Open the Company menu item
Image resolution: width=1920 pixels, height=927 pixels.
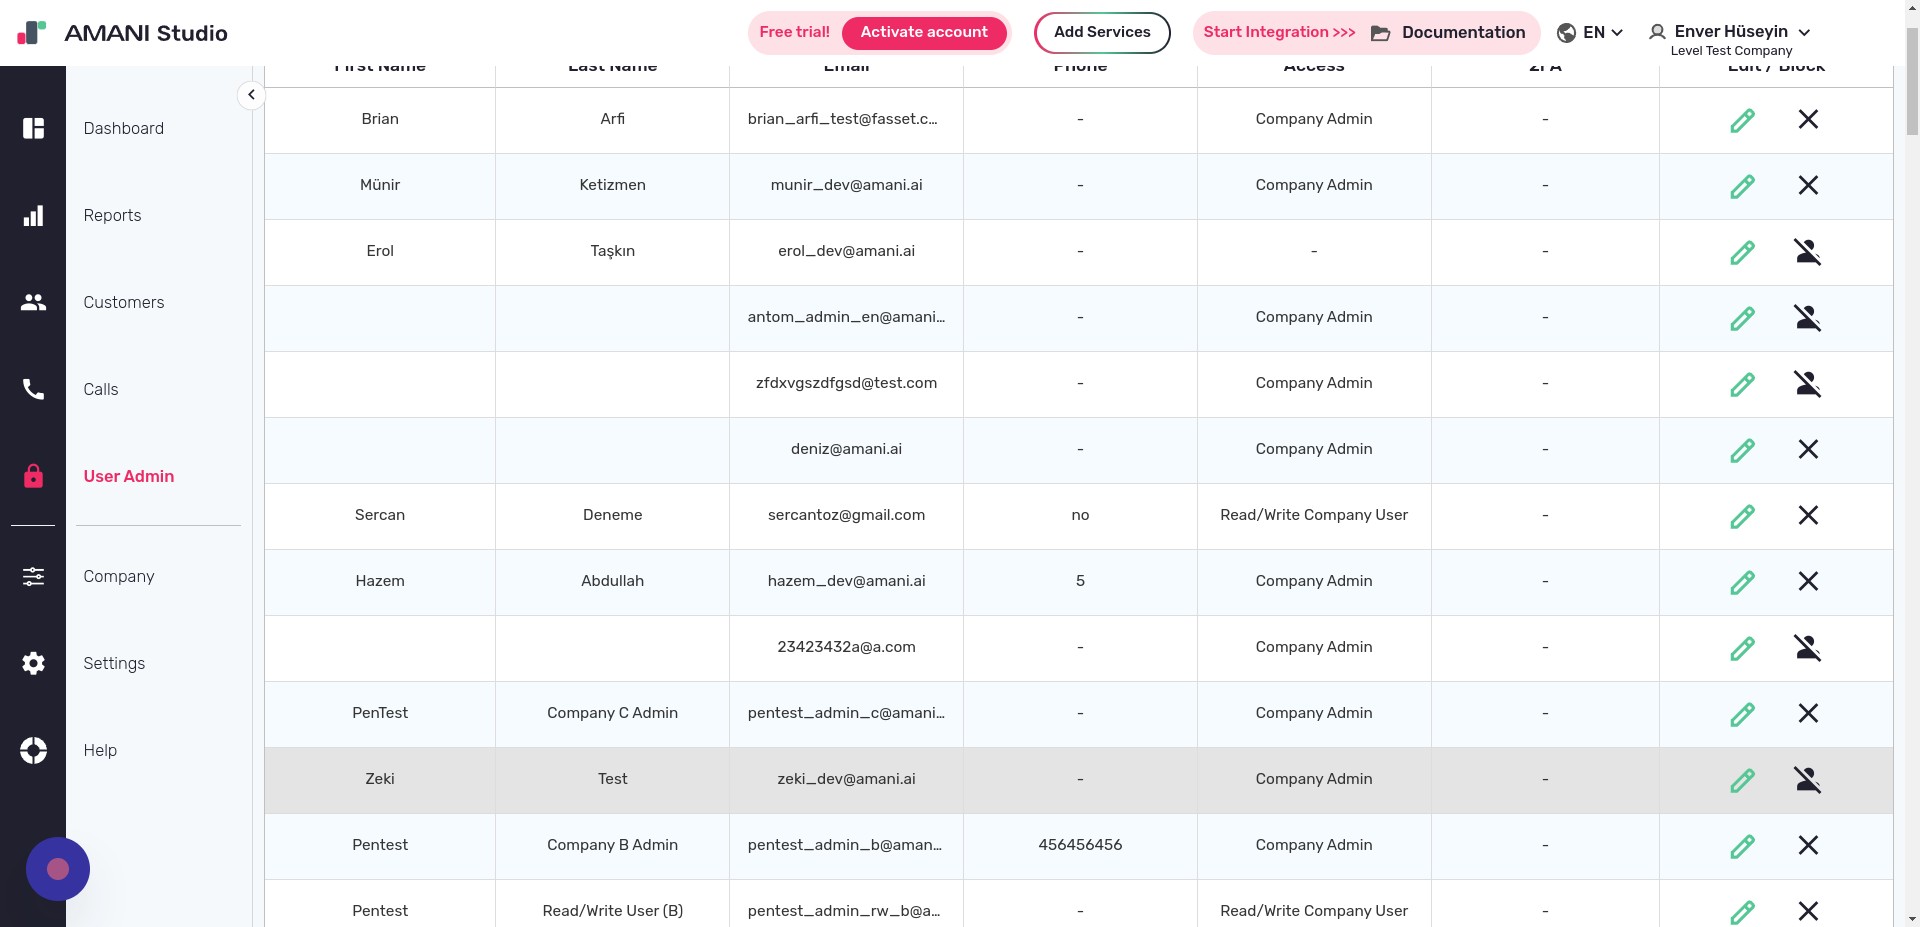pyautogui.click(x=118, y=576)
